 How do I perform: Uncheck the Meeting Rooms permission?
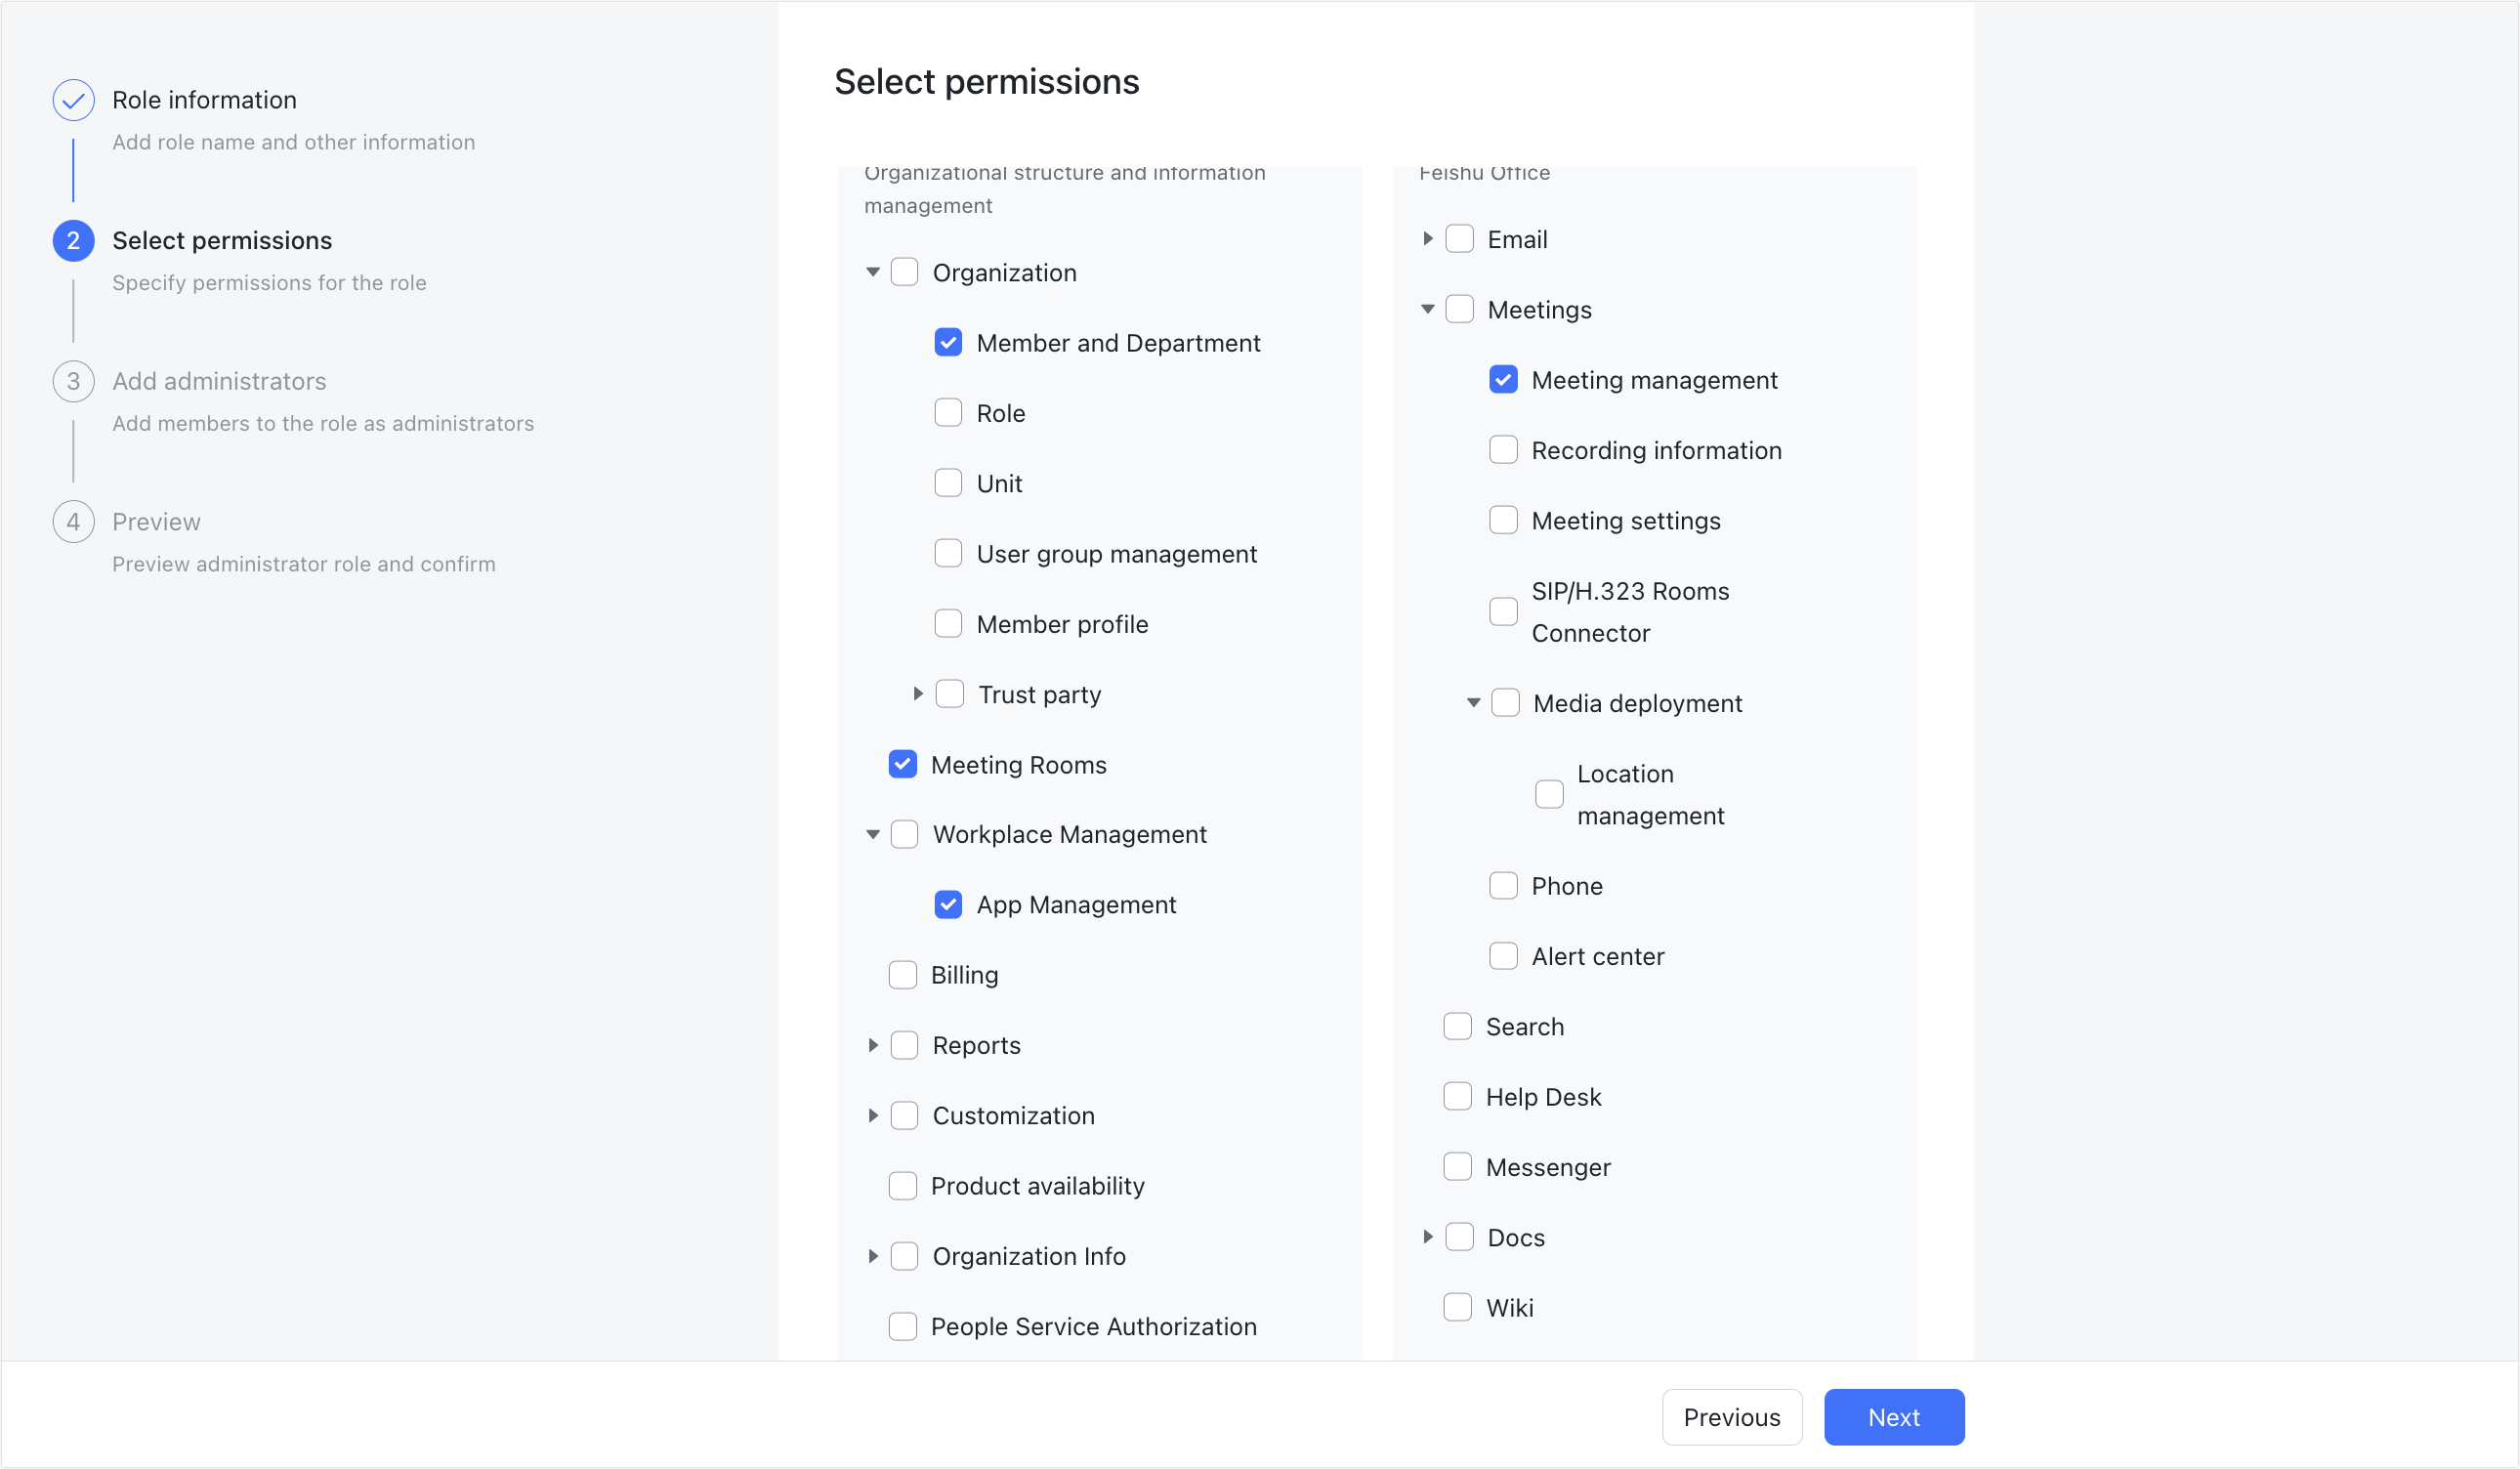pyautogui.click(x=903, y=764)
